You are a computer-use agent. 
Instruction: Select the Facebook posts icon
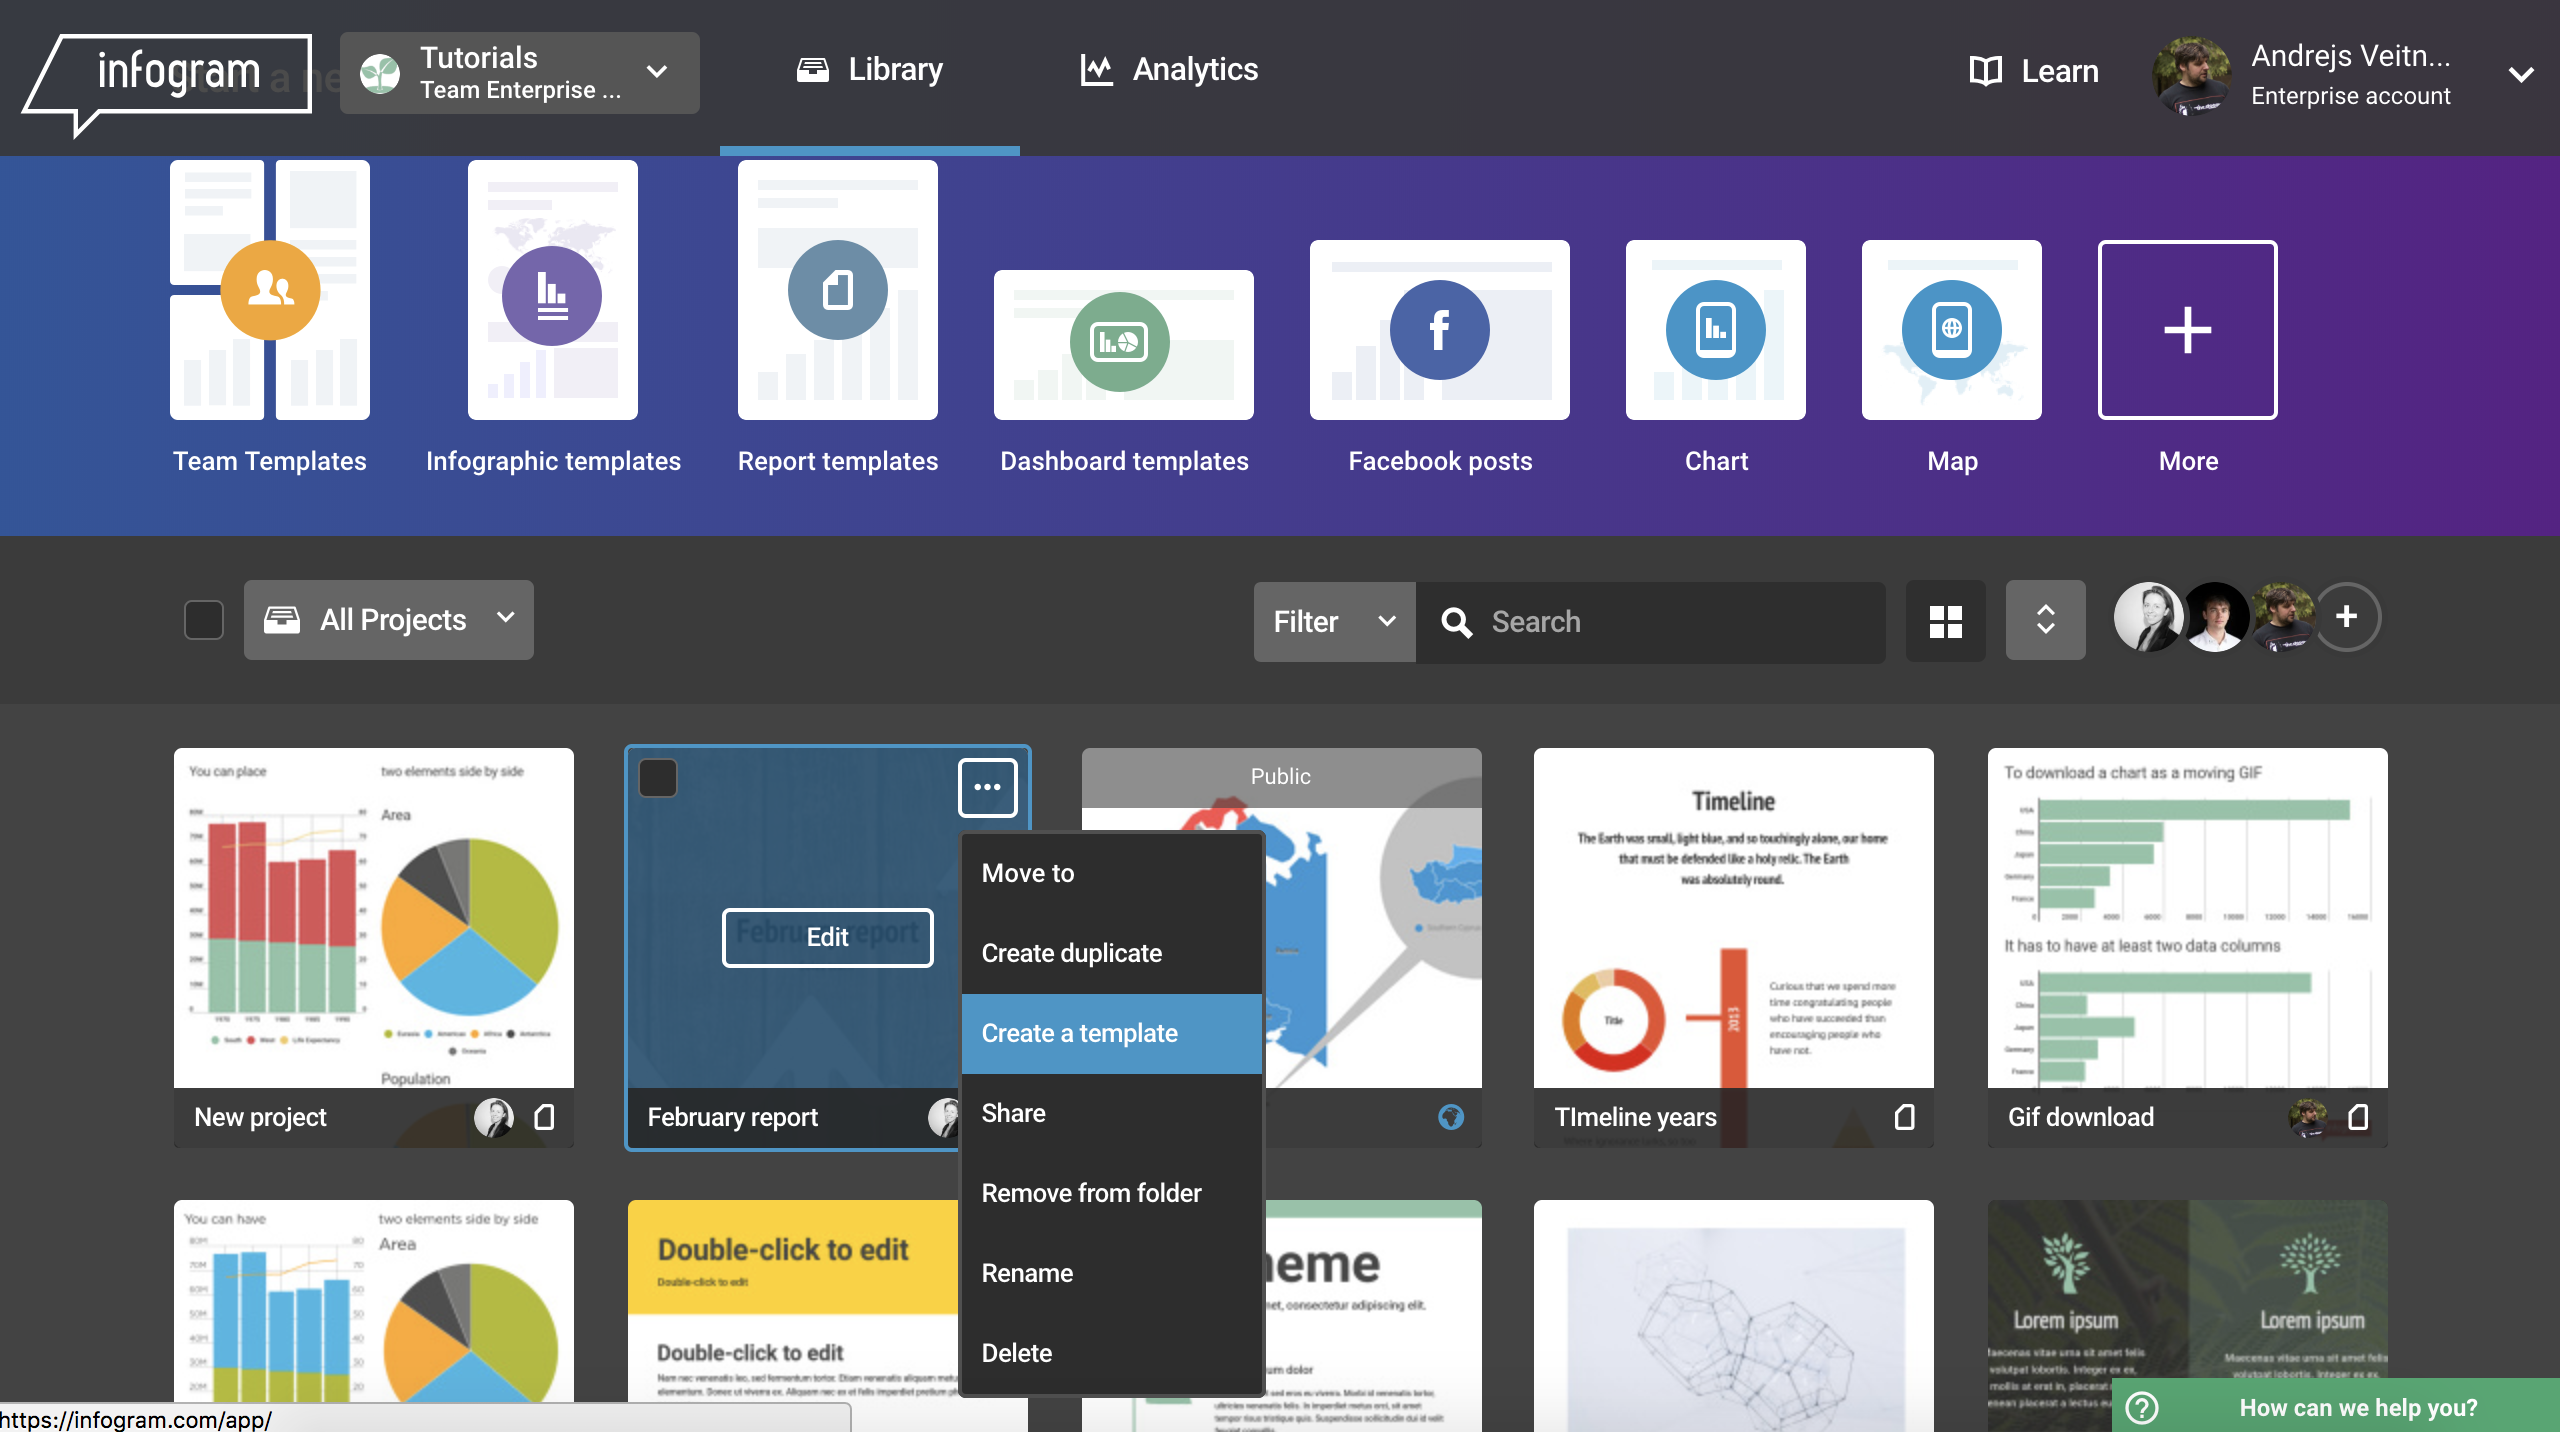pos(1438,329)
